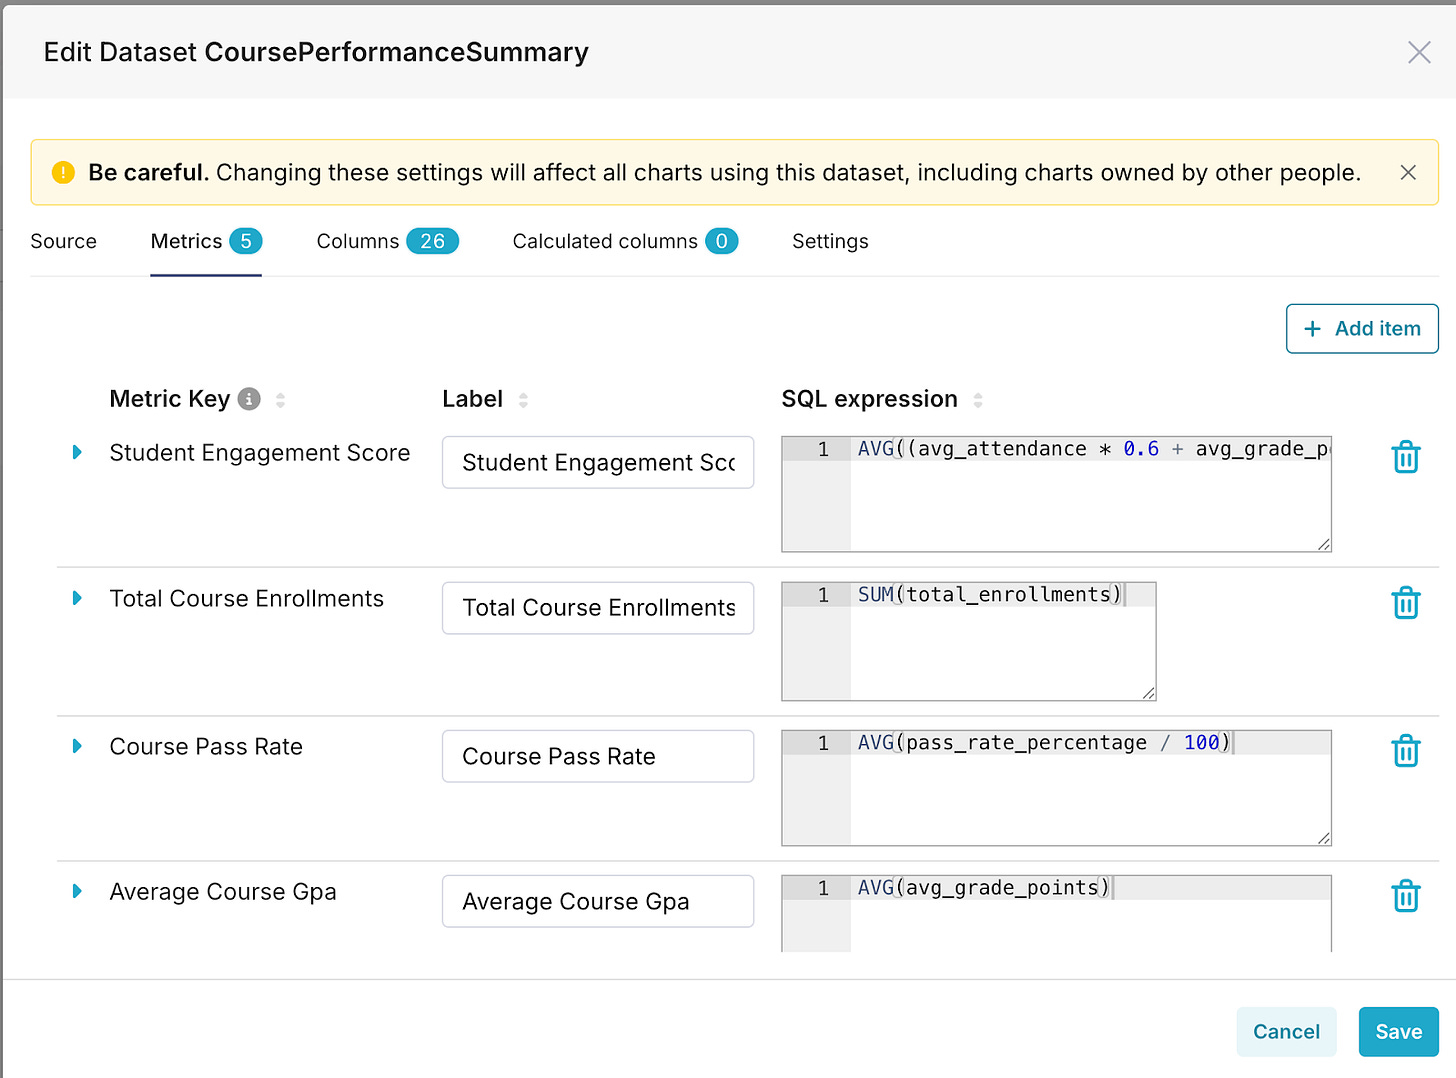The width and height of the screenshot is (1456, 1078).
Task: Expand the Average Course Gpa row
Action: pyautogui.click(x=77, y=891)
